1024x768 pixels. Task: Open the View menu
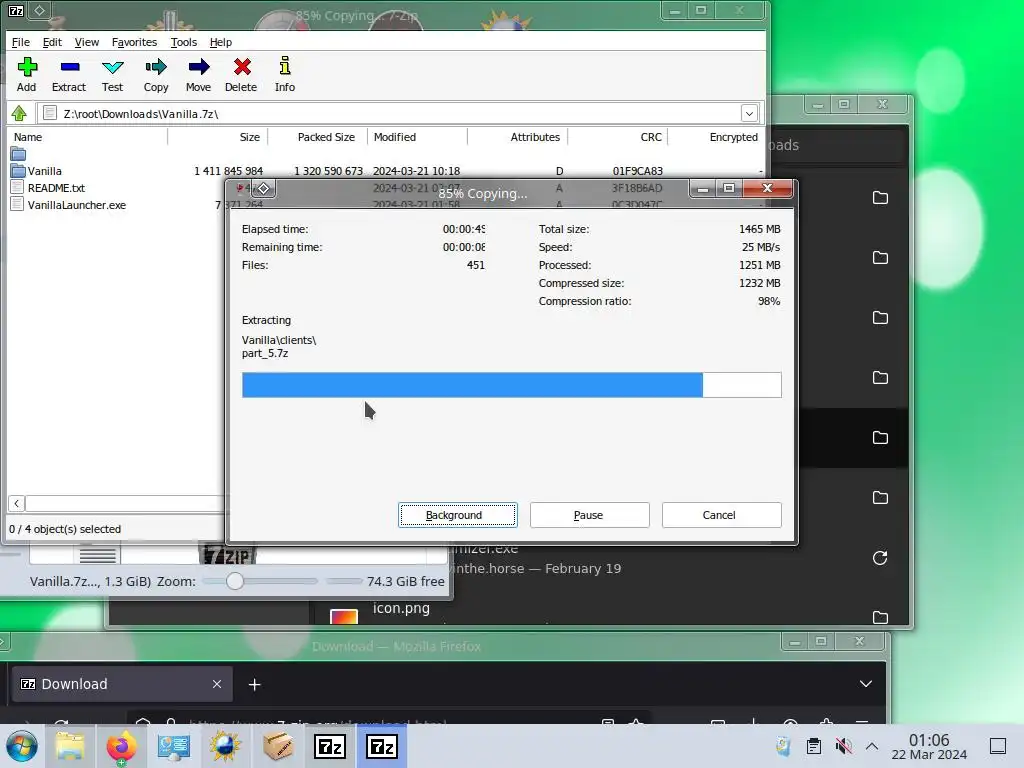click(x=87, y=42)
